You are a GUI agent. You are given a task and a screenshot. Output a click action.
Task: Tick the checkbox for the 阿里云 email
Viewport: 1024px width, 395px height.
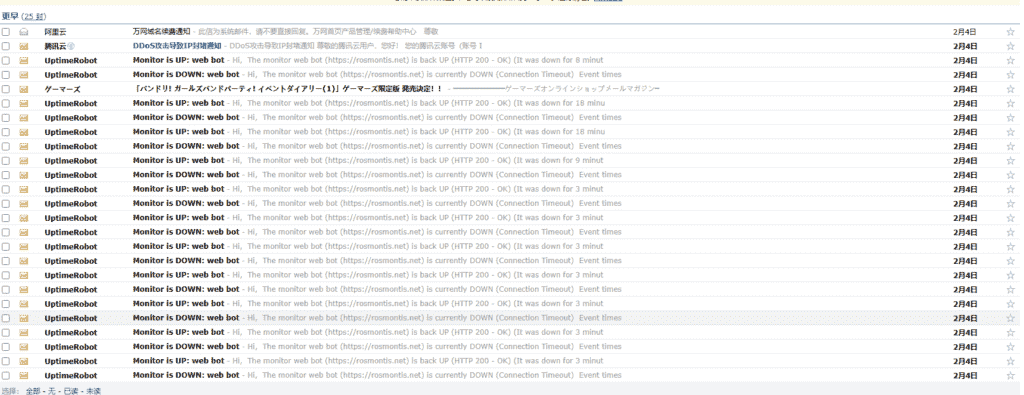(x=6, y=31)
